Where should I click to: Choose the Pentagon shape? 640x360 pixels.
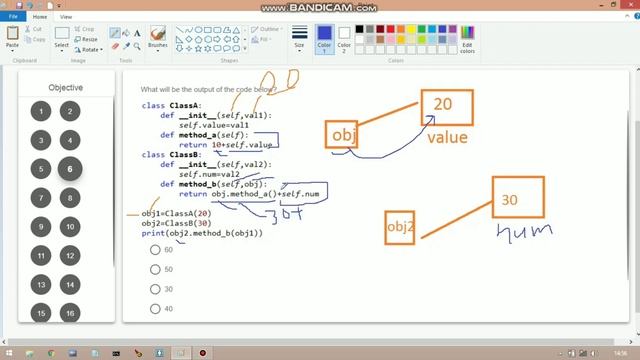pyautogui.click(x=198, y=39)
